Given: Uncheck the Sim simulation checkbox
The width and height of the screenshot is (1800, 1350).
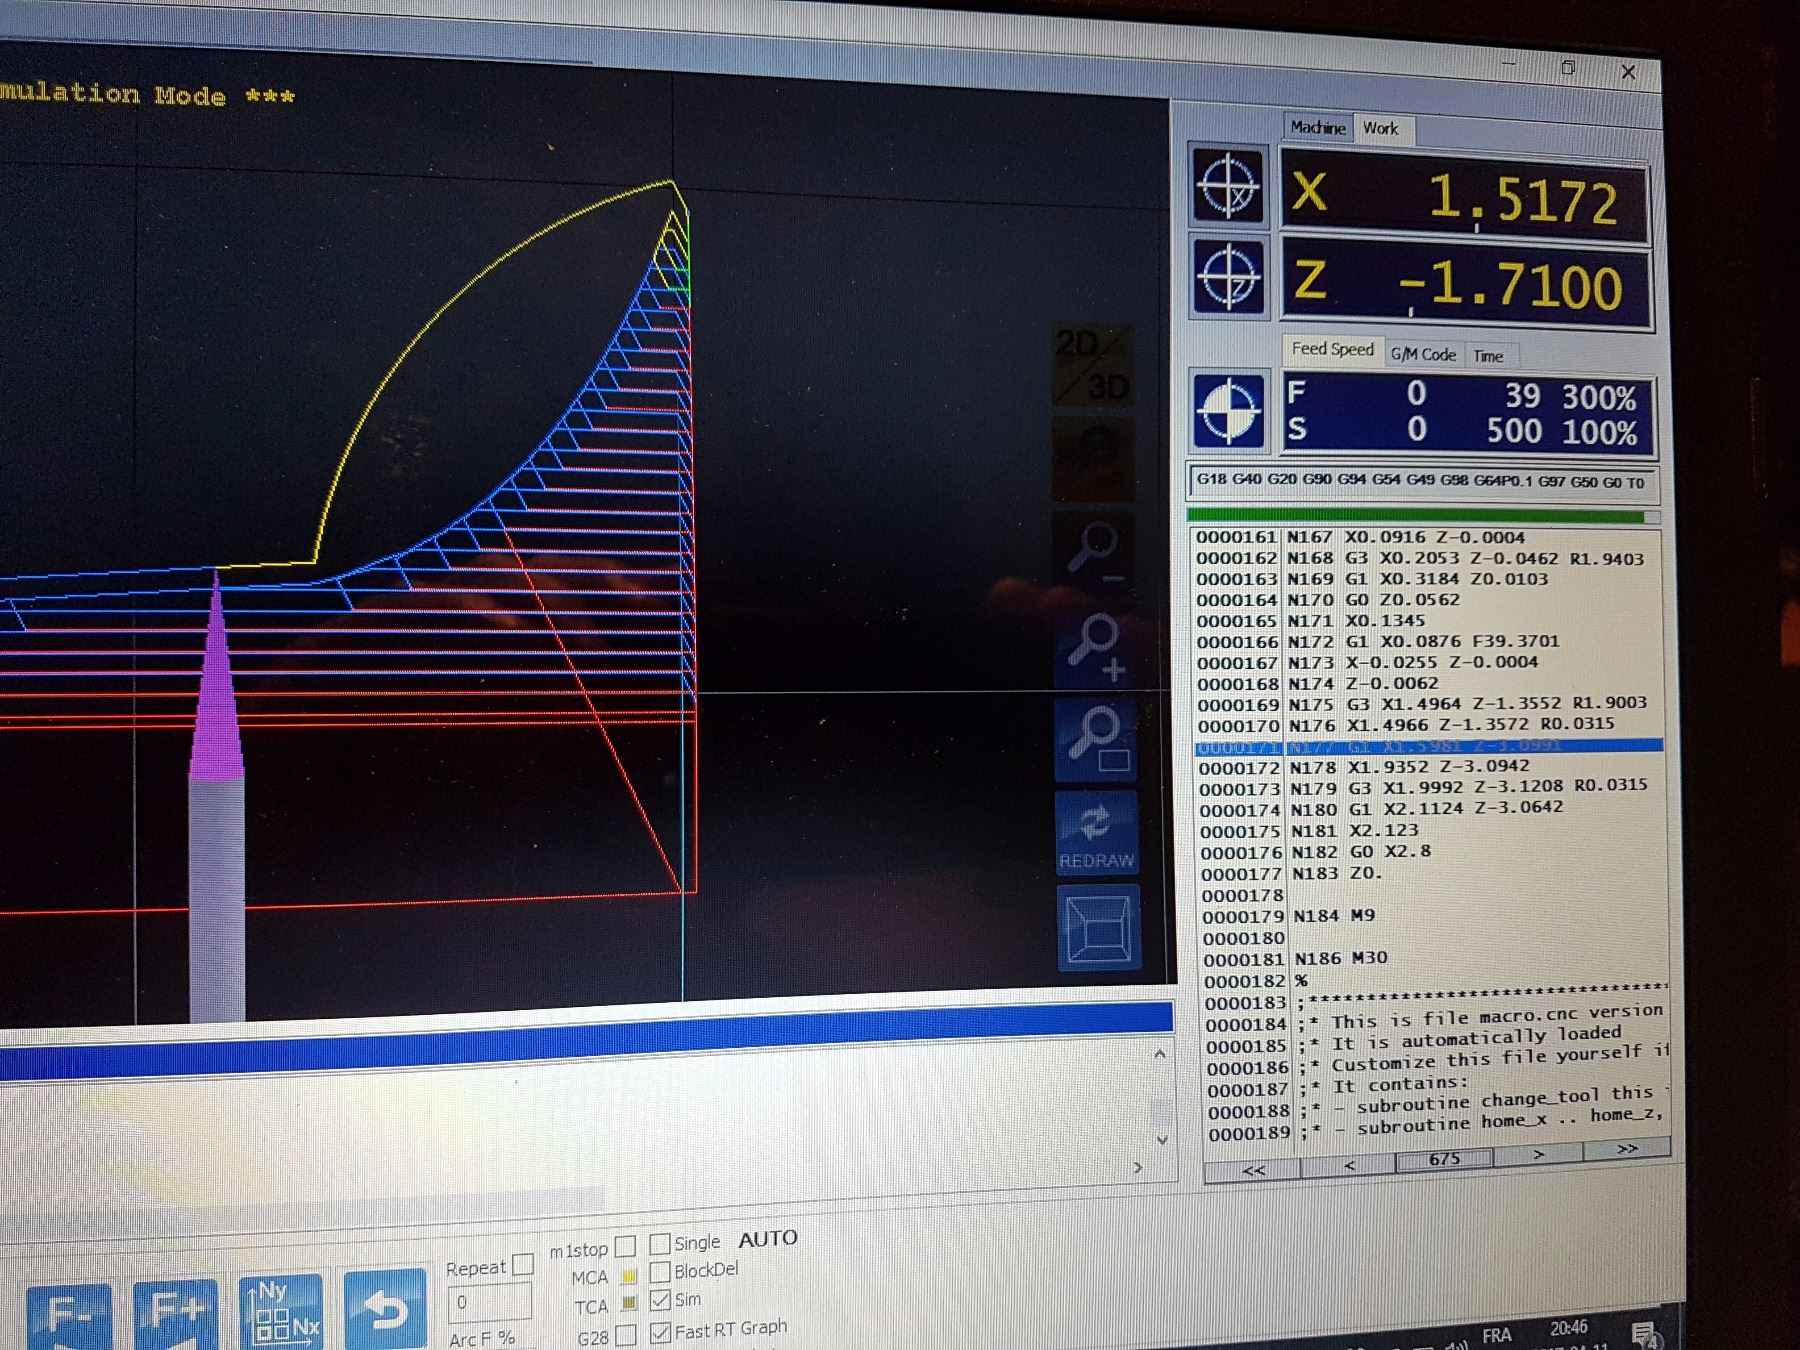Looking at the screenshot, I should click(x=660, y=1300).
